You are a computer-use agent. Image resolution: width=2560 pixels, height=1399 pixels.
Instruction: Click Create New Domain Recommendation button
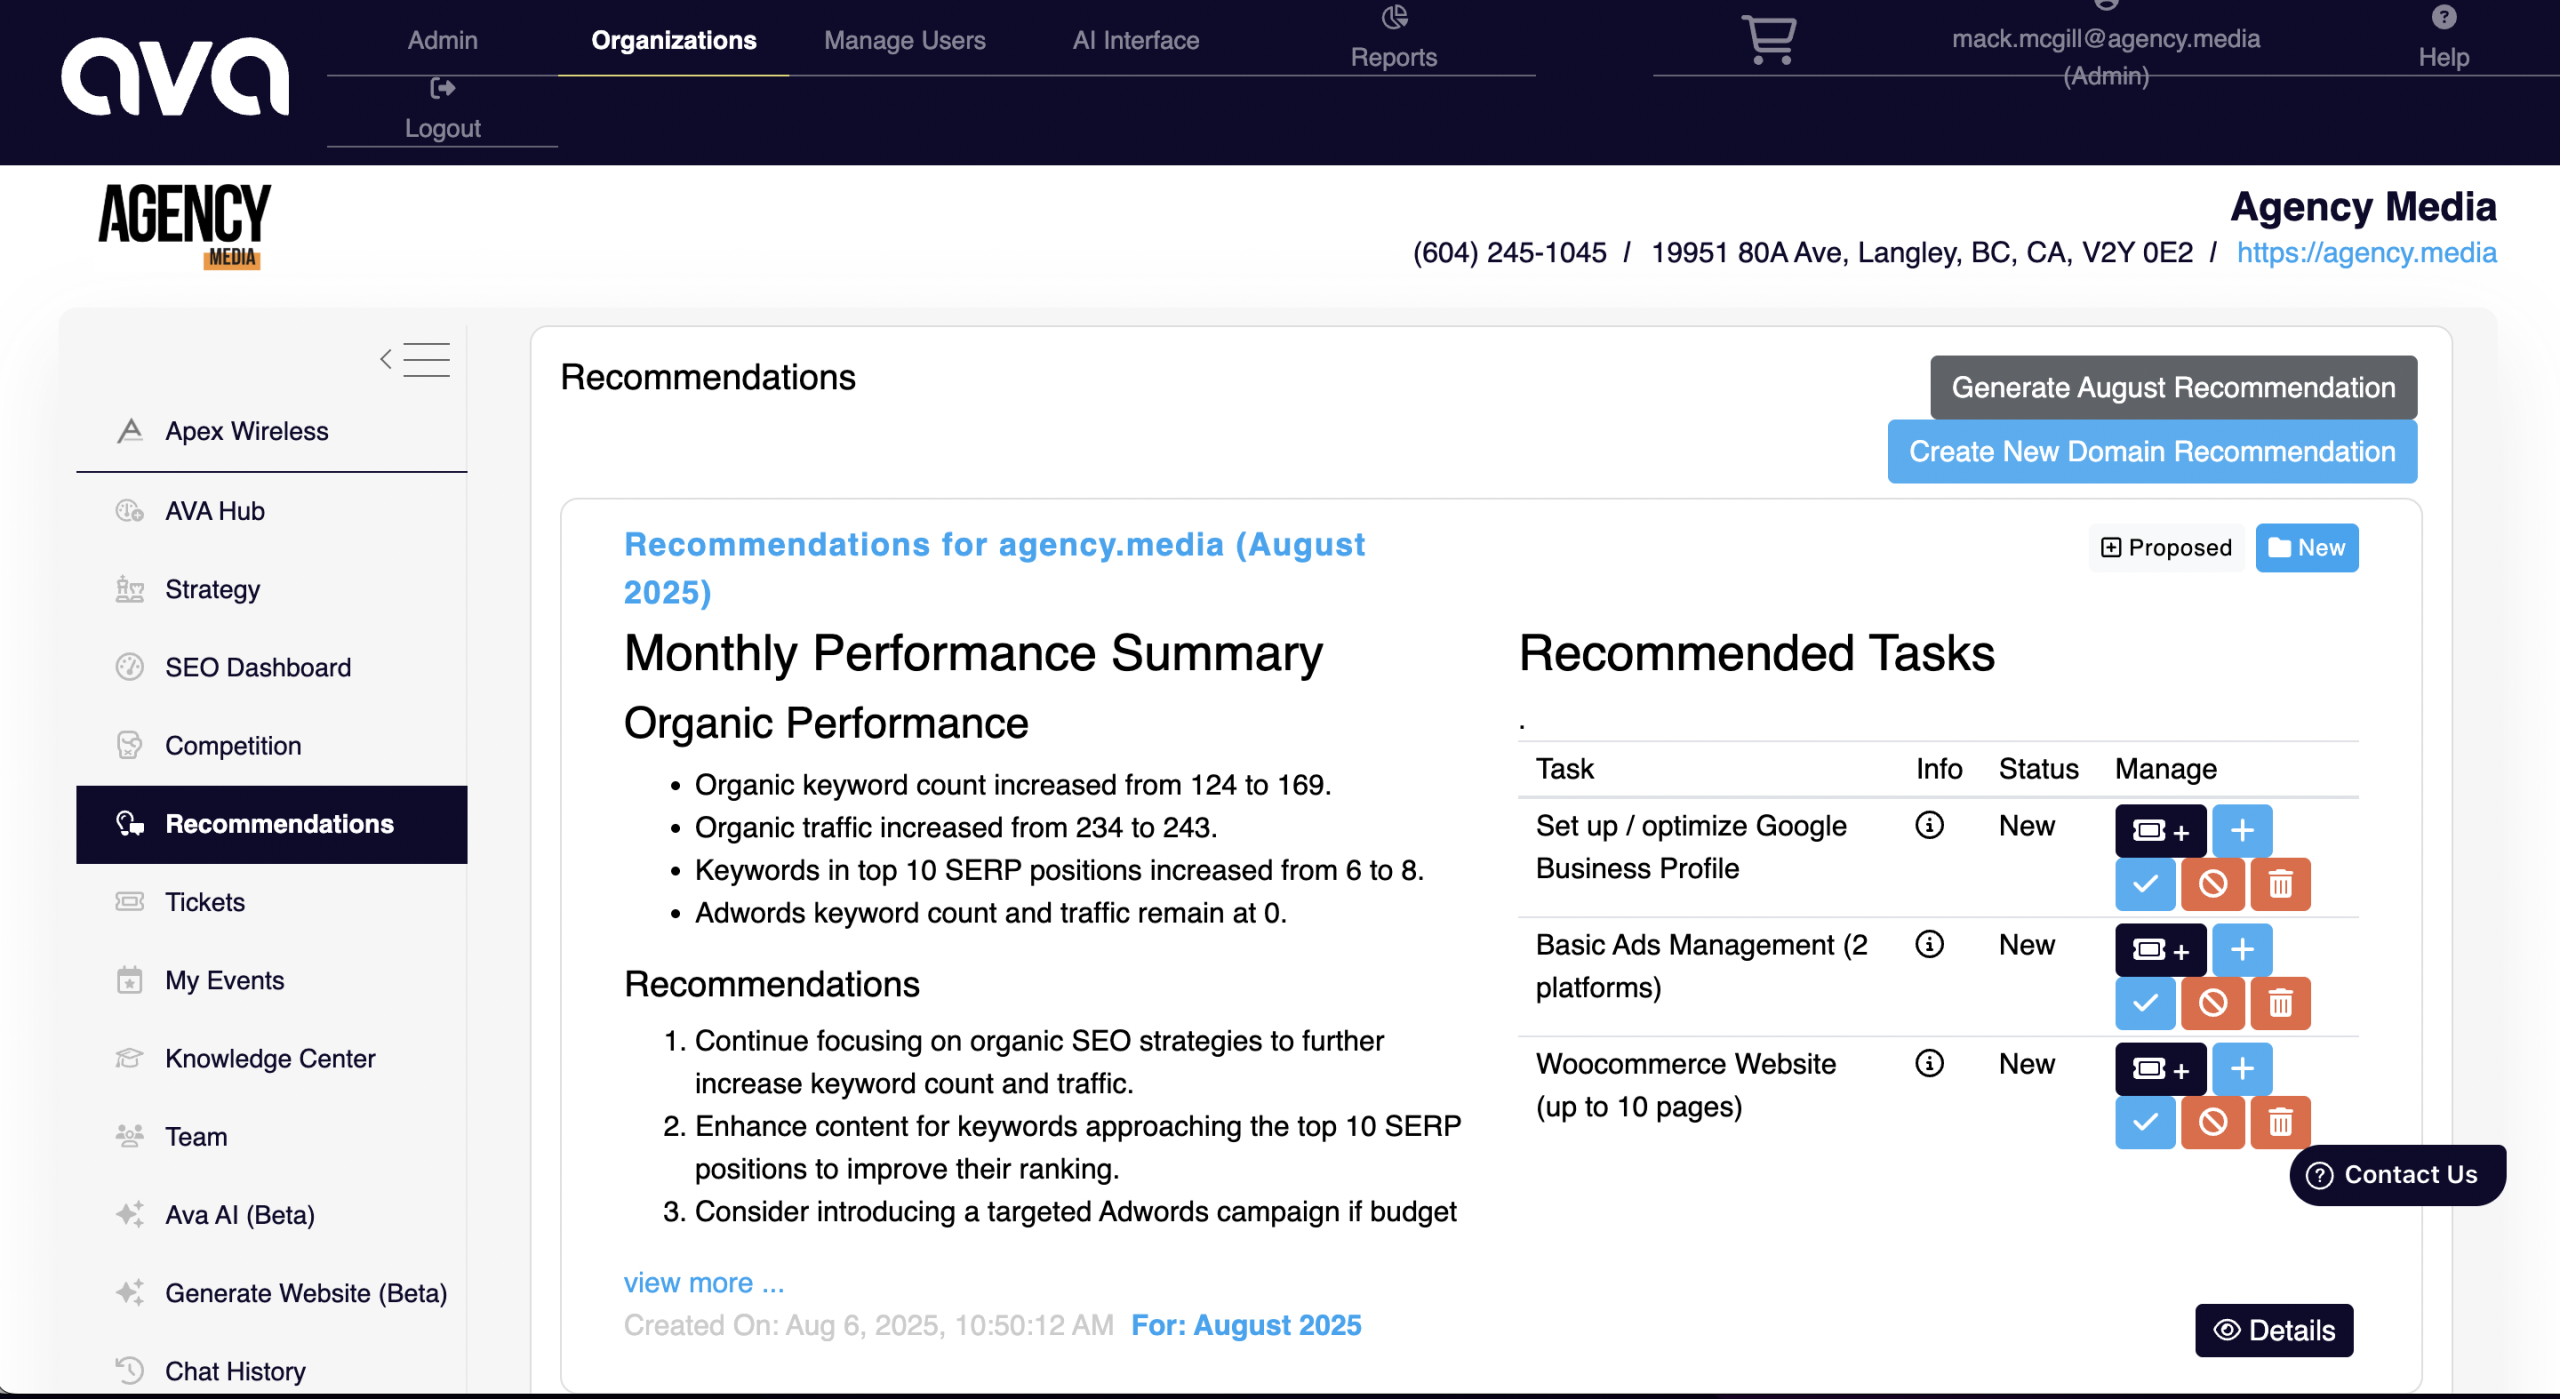click(2152, 451)
